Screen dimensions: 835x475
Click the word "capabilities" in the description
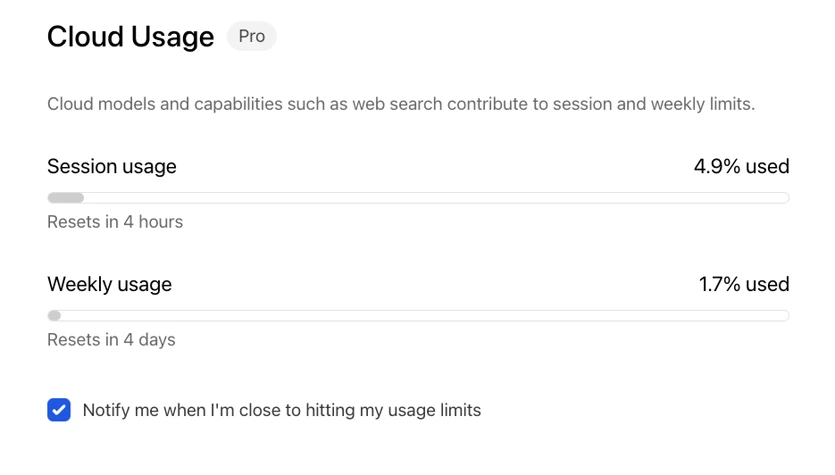point(238,104)
